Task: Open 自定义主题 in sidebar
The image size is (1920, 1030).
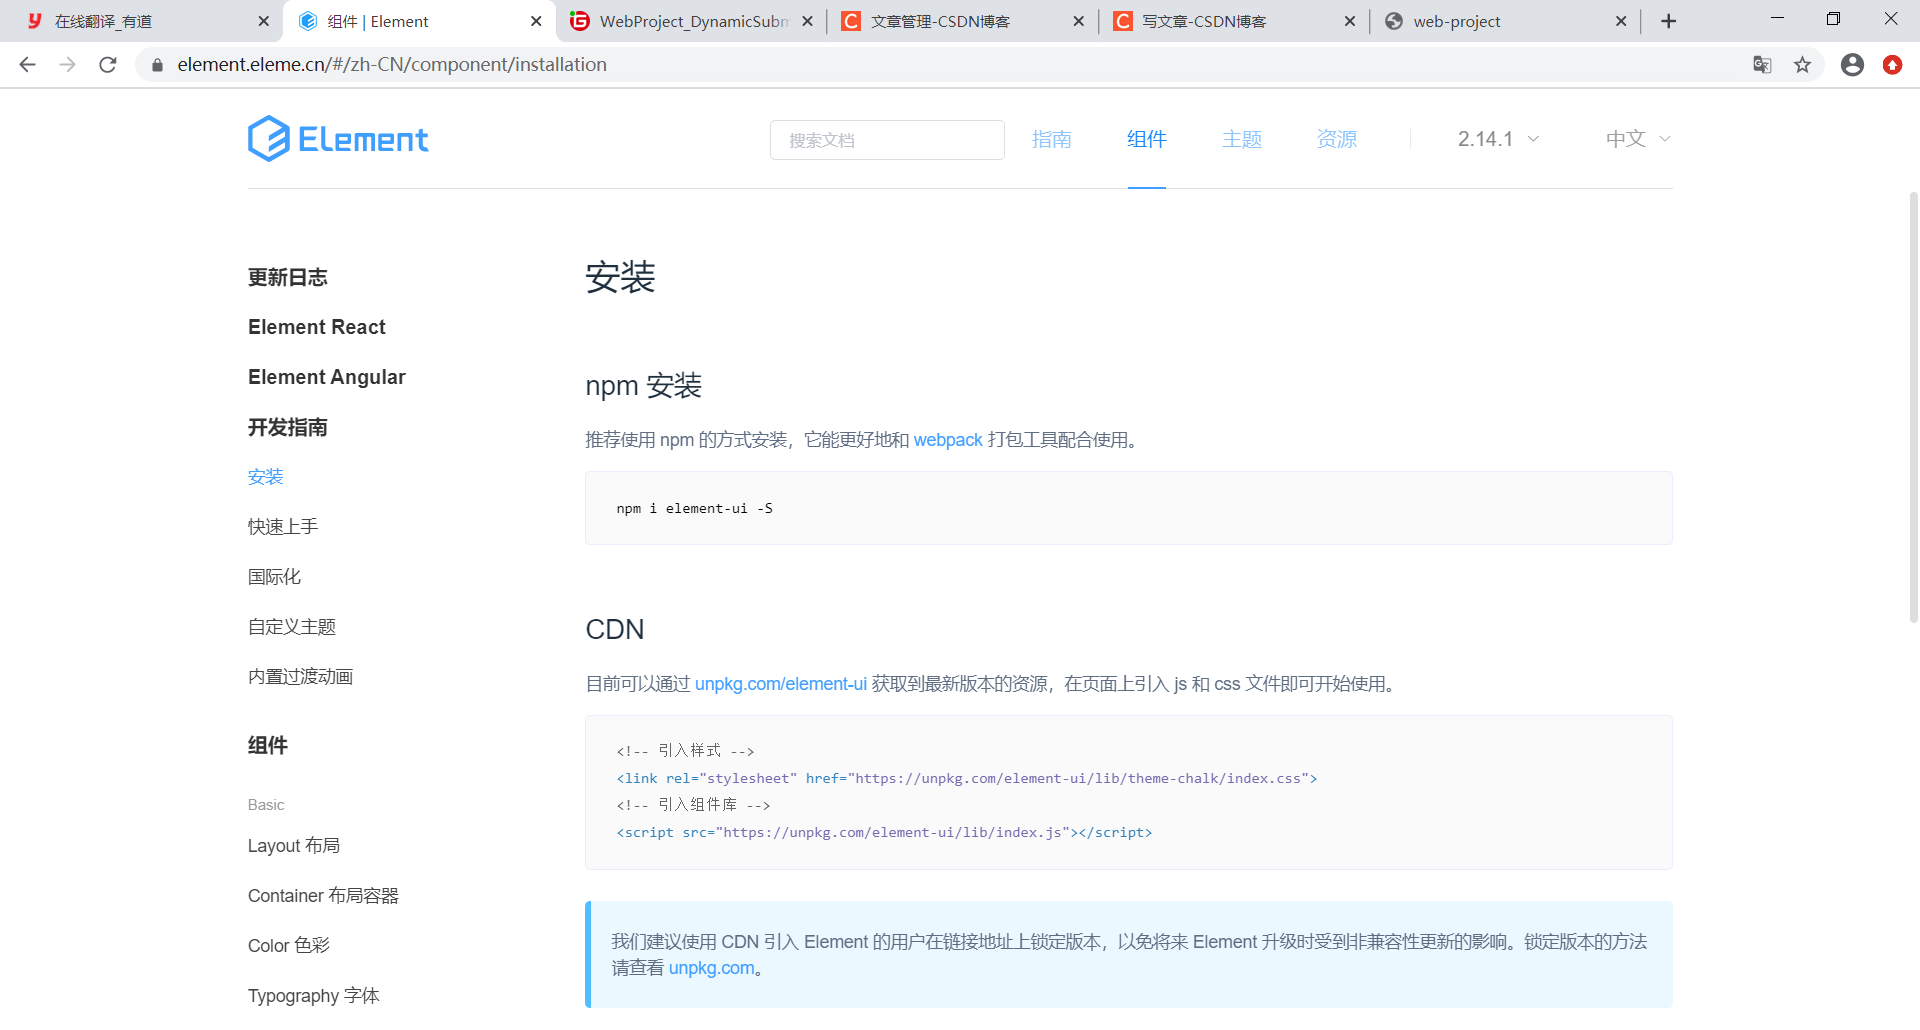Action: point(292,627)
